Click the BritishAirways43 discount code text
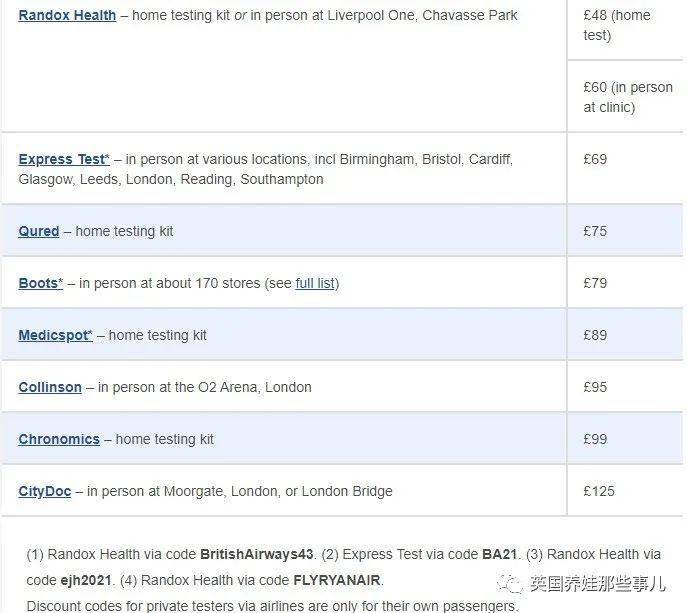This screenshot has width=687, height=613. (257, 554)
